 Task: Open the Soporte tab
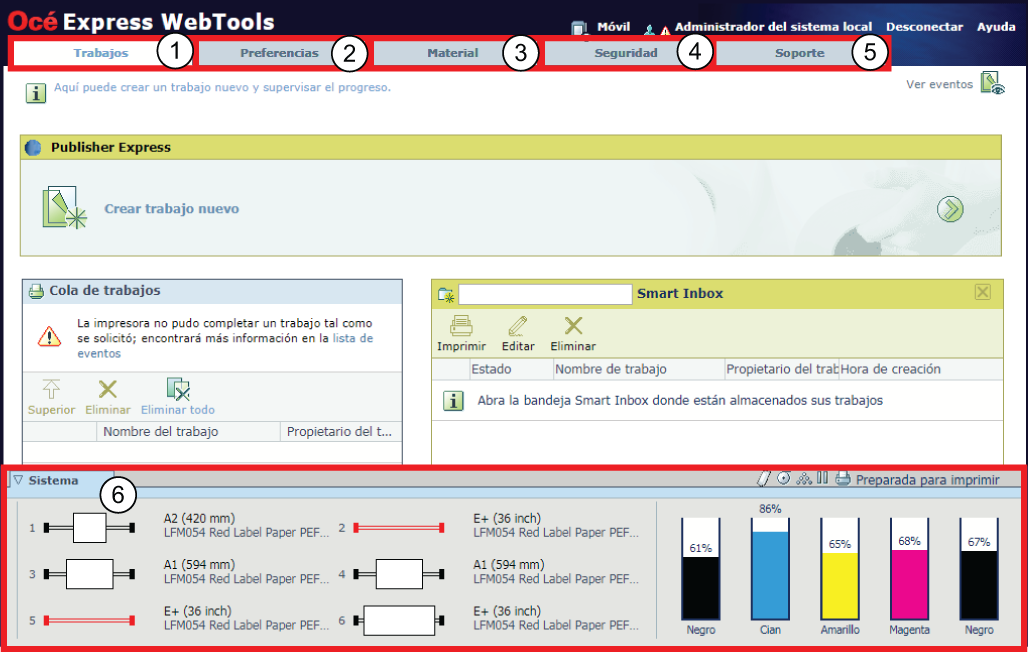coord(799,53)
